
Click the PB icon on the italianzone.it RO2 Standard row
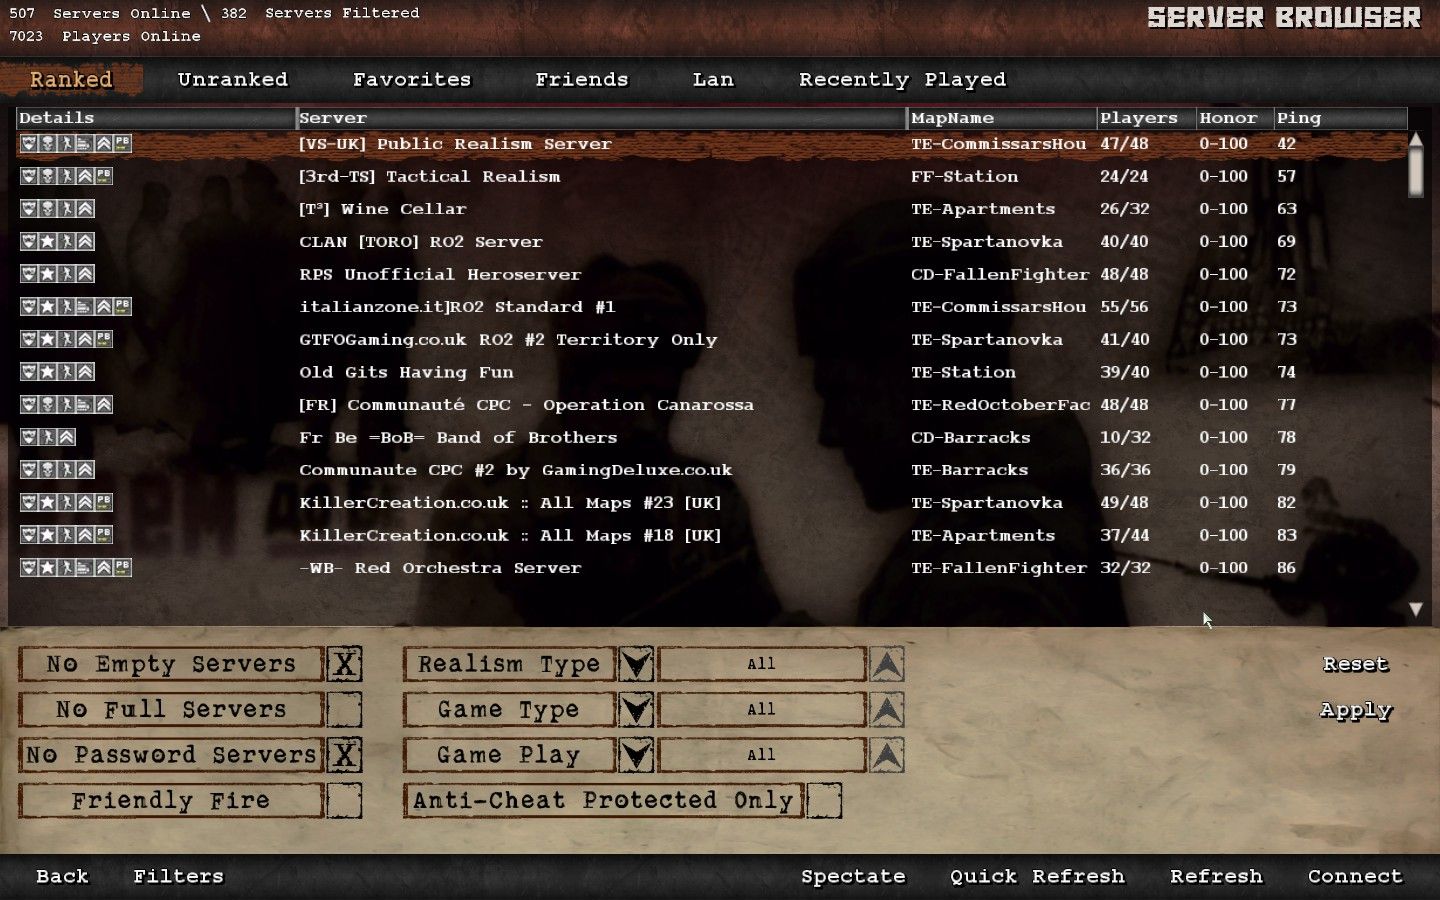(x=122, y=307)
